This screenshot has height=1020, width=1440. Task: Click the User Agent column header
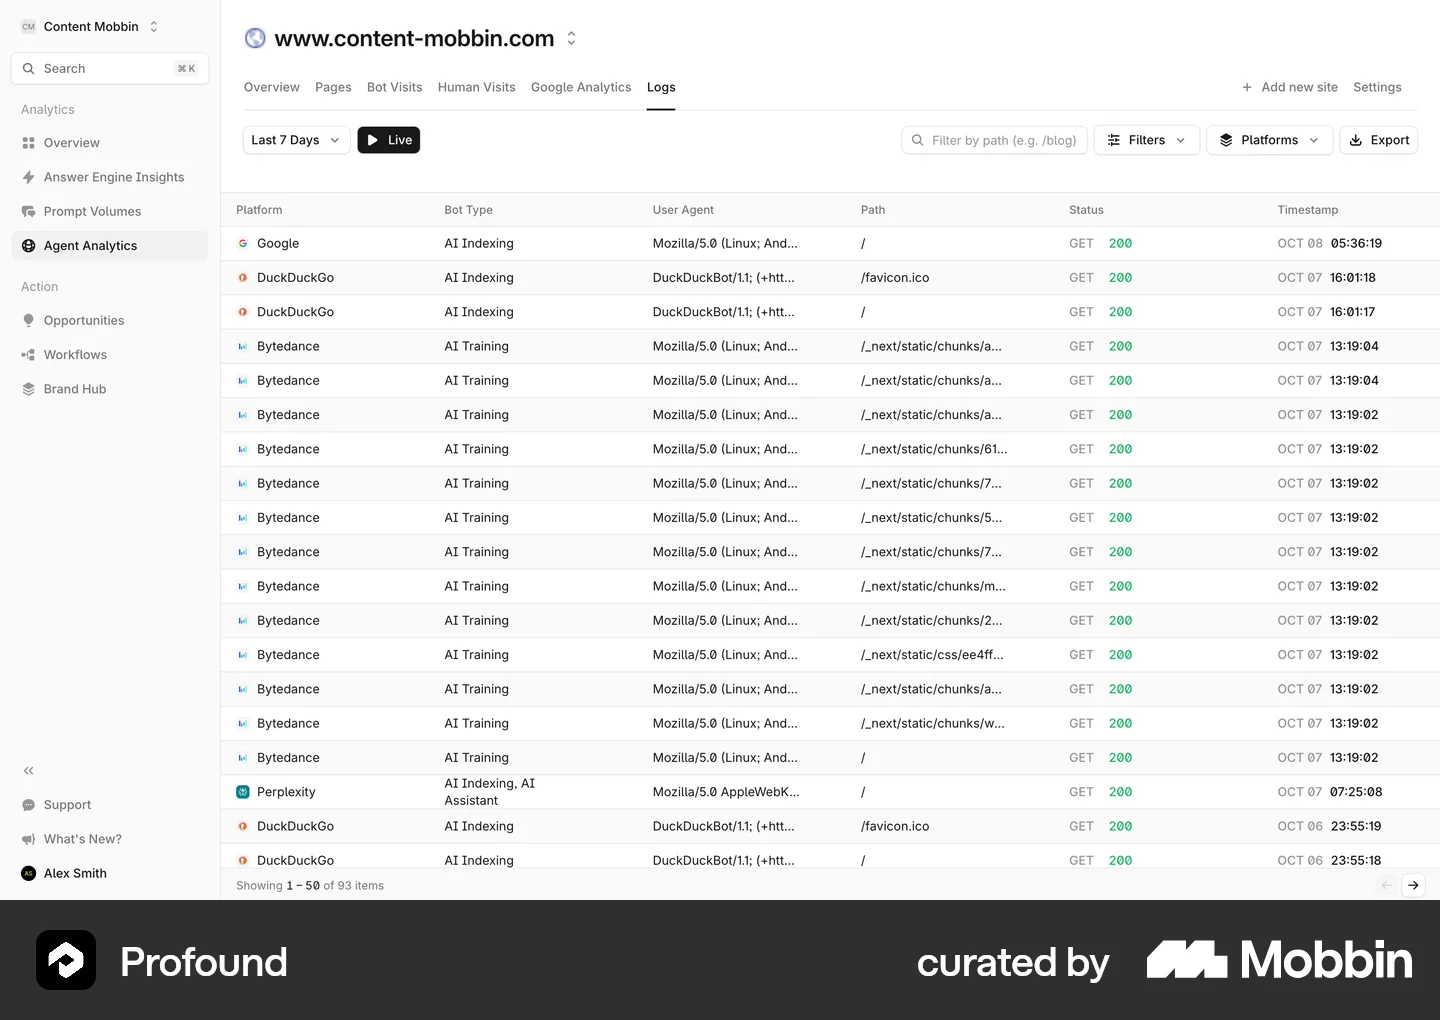[683, 210]
